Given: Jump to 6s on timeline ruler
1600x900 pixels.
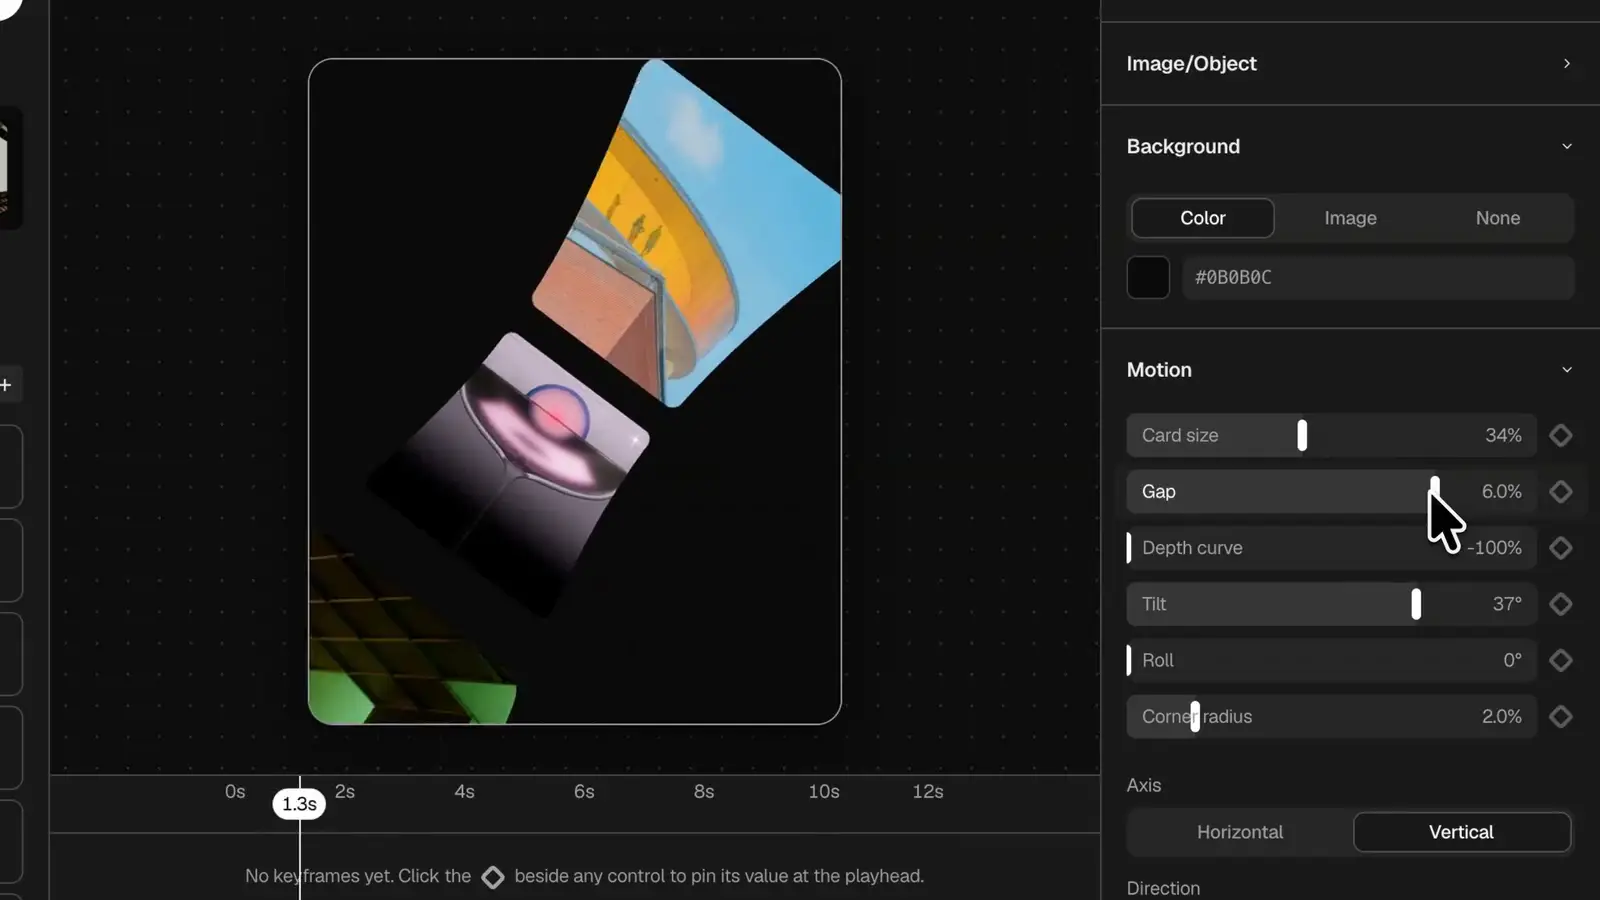Looking at the screenshot, I should pyautogui.click(x=584, y=791).
